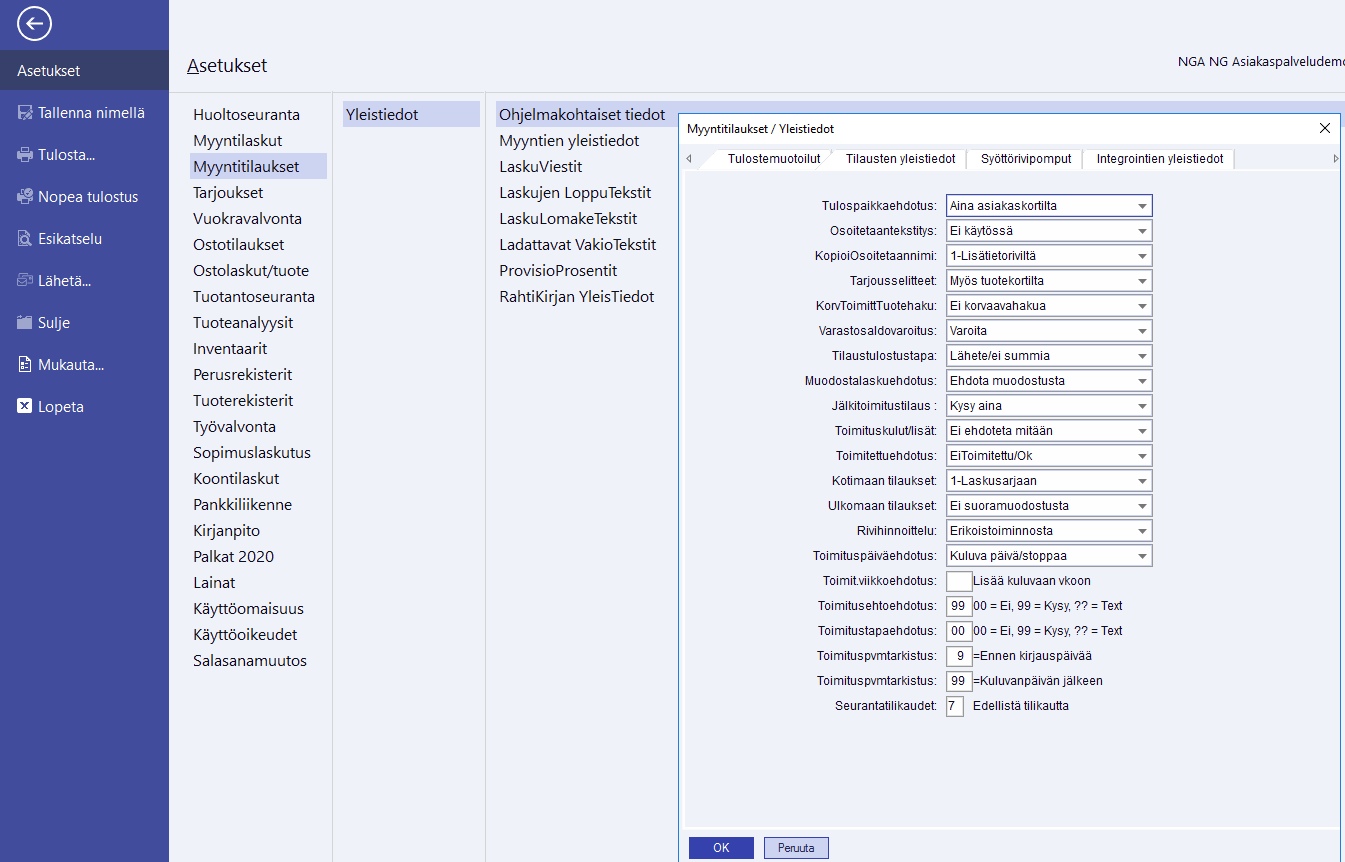Select Perusrekisterit in the settings list
The height and width of the screenshot is (862, 1345).
258,375
